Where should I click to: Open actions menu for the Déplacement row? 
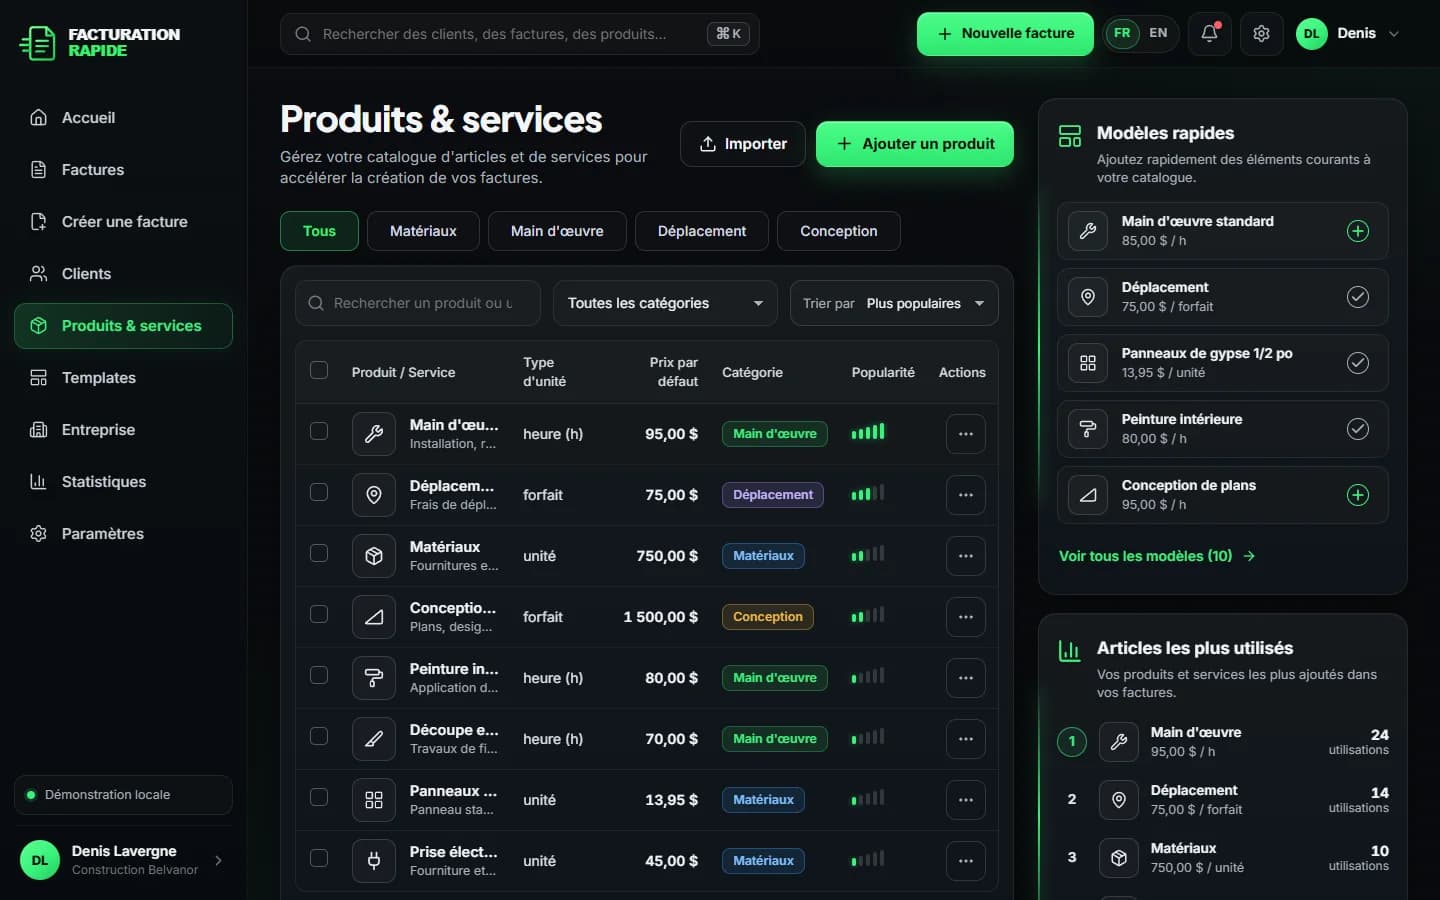[x=965, y=495]
